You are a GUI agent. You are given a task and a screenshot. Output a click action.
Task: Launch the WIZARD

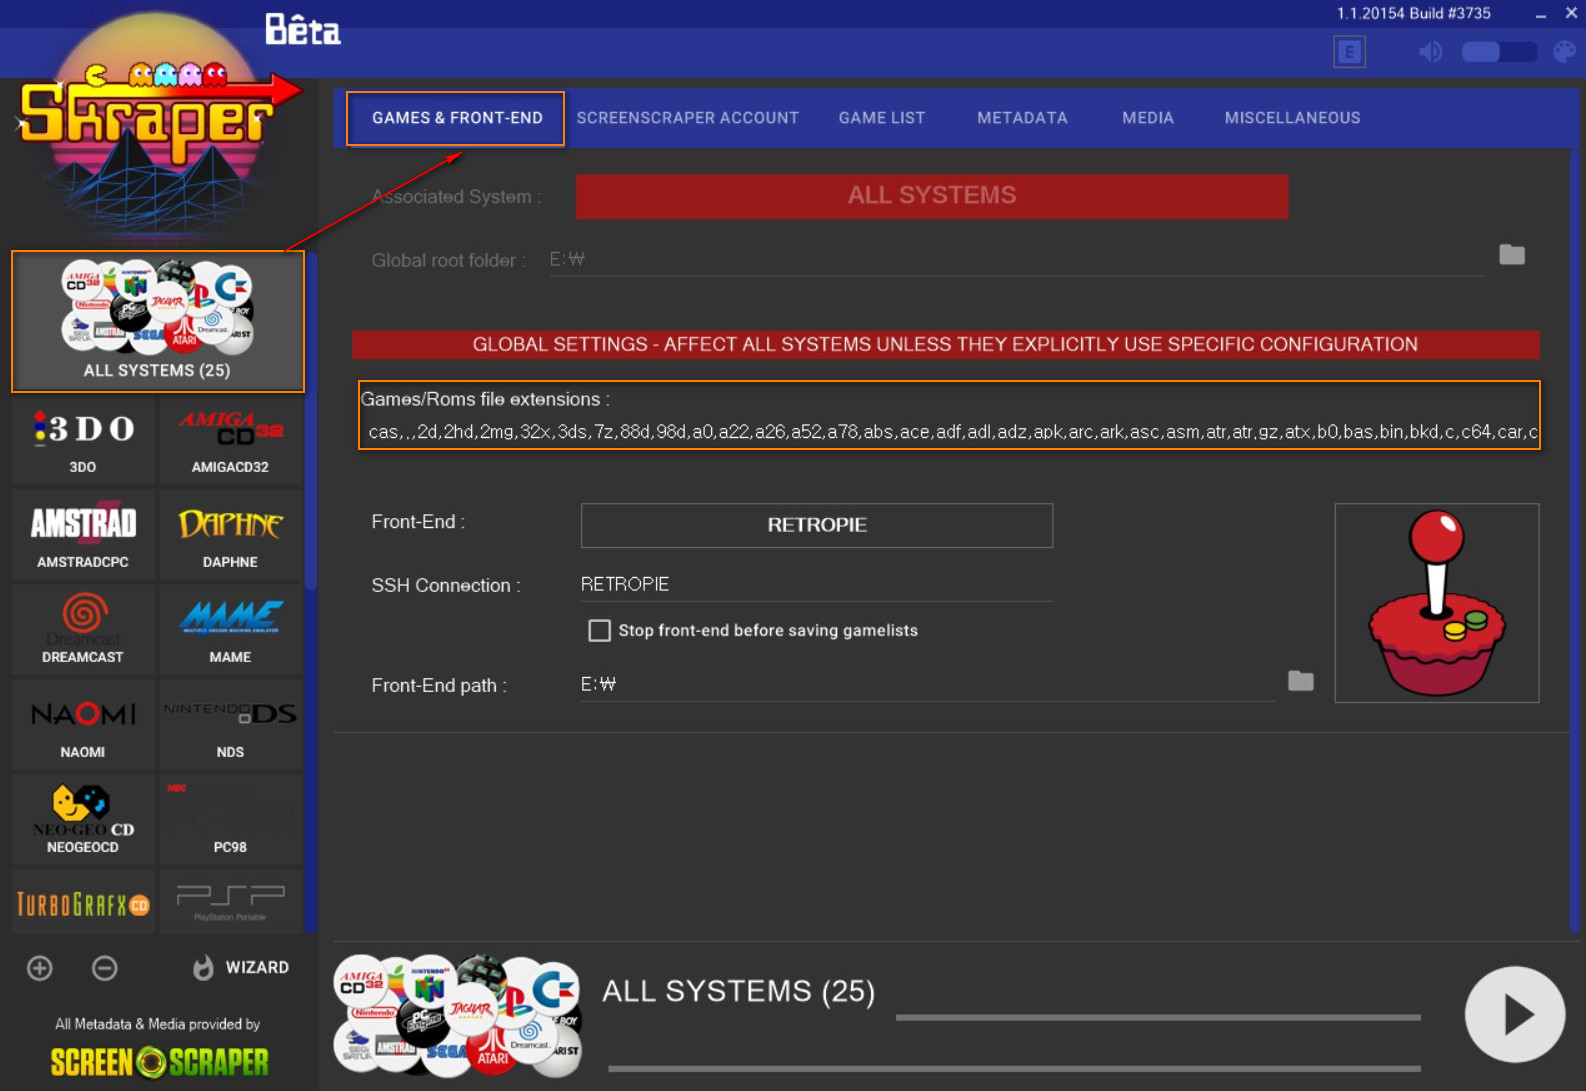tap(241, 968)
